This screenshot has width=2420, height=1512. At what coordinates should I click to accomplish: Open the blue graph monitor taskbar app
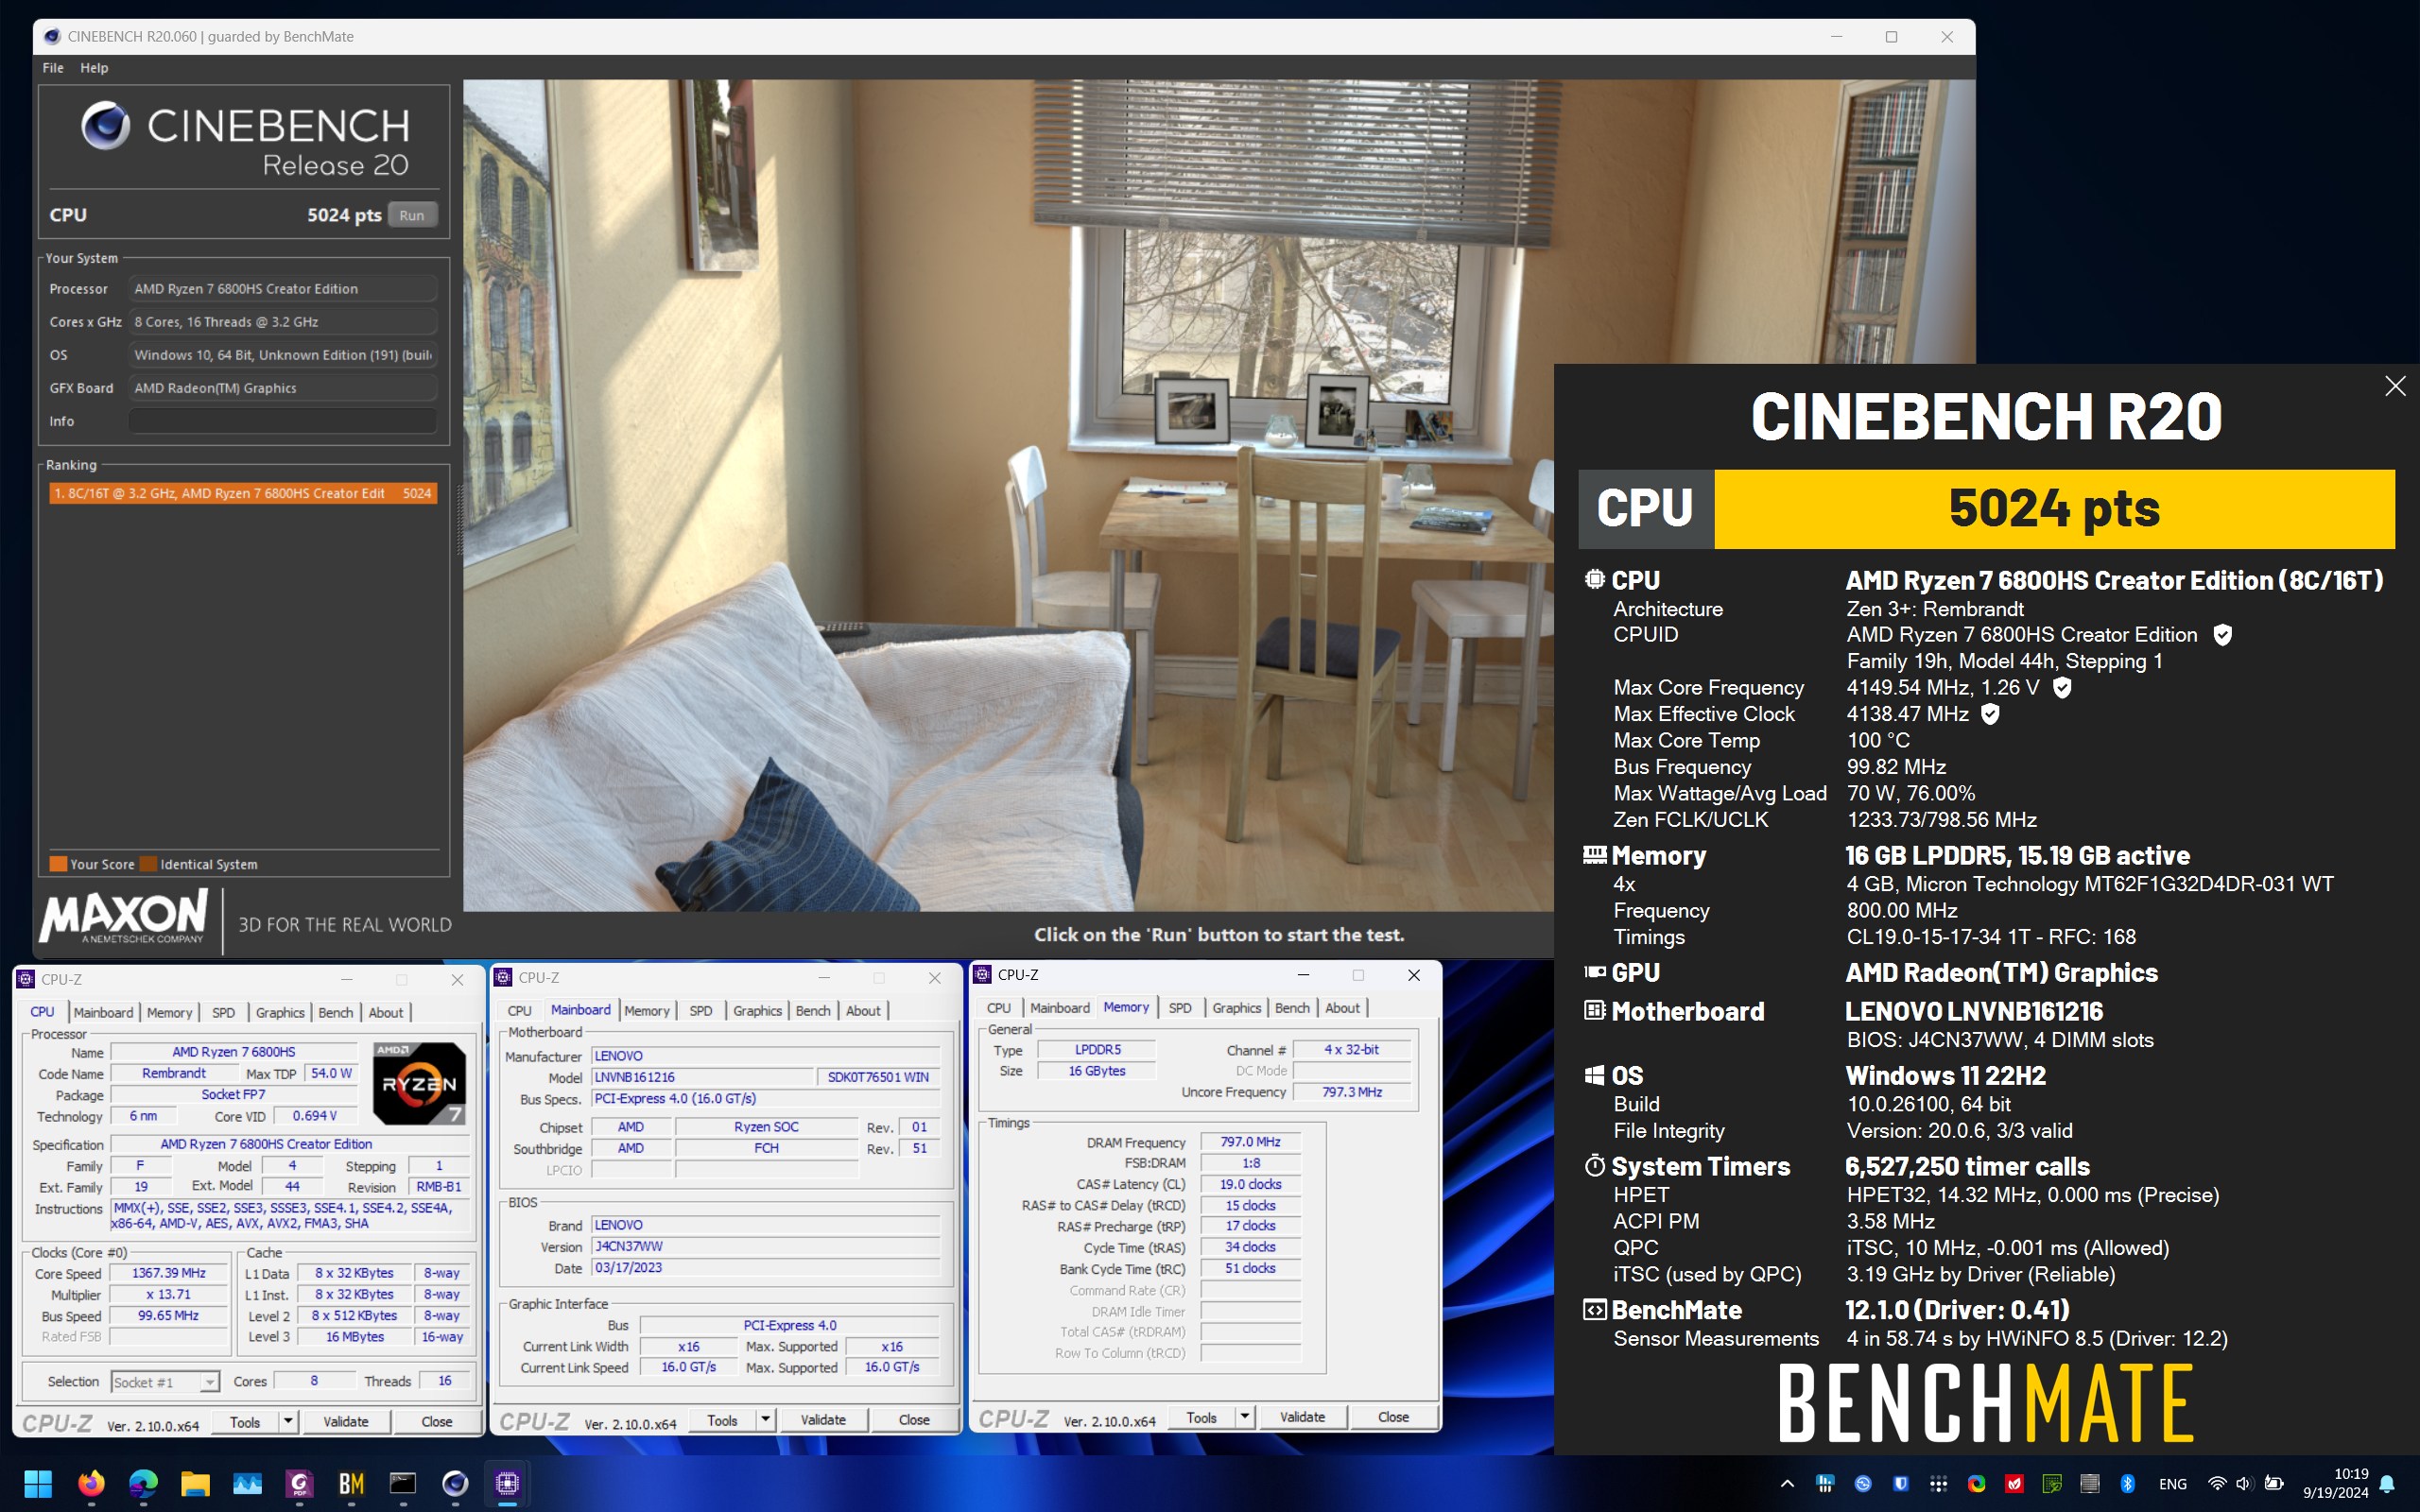point(247,1483)
